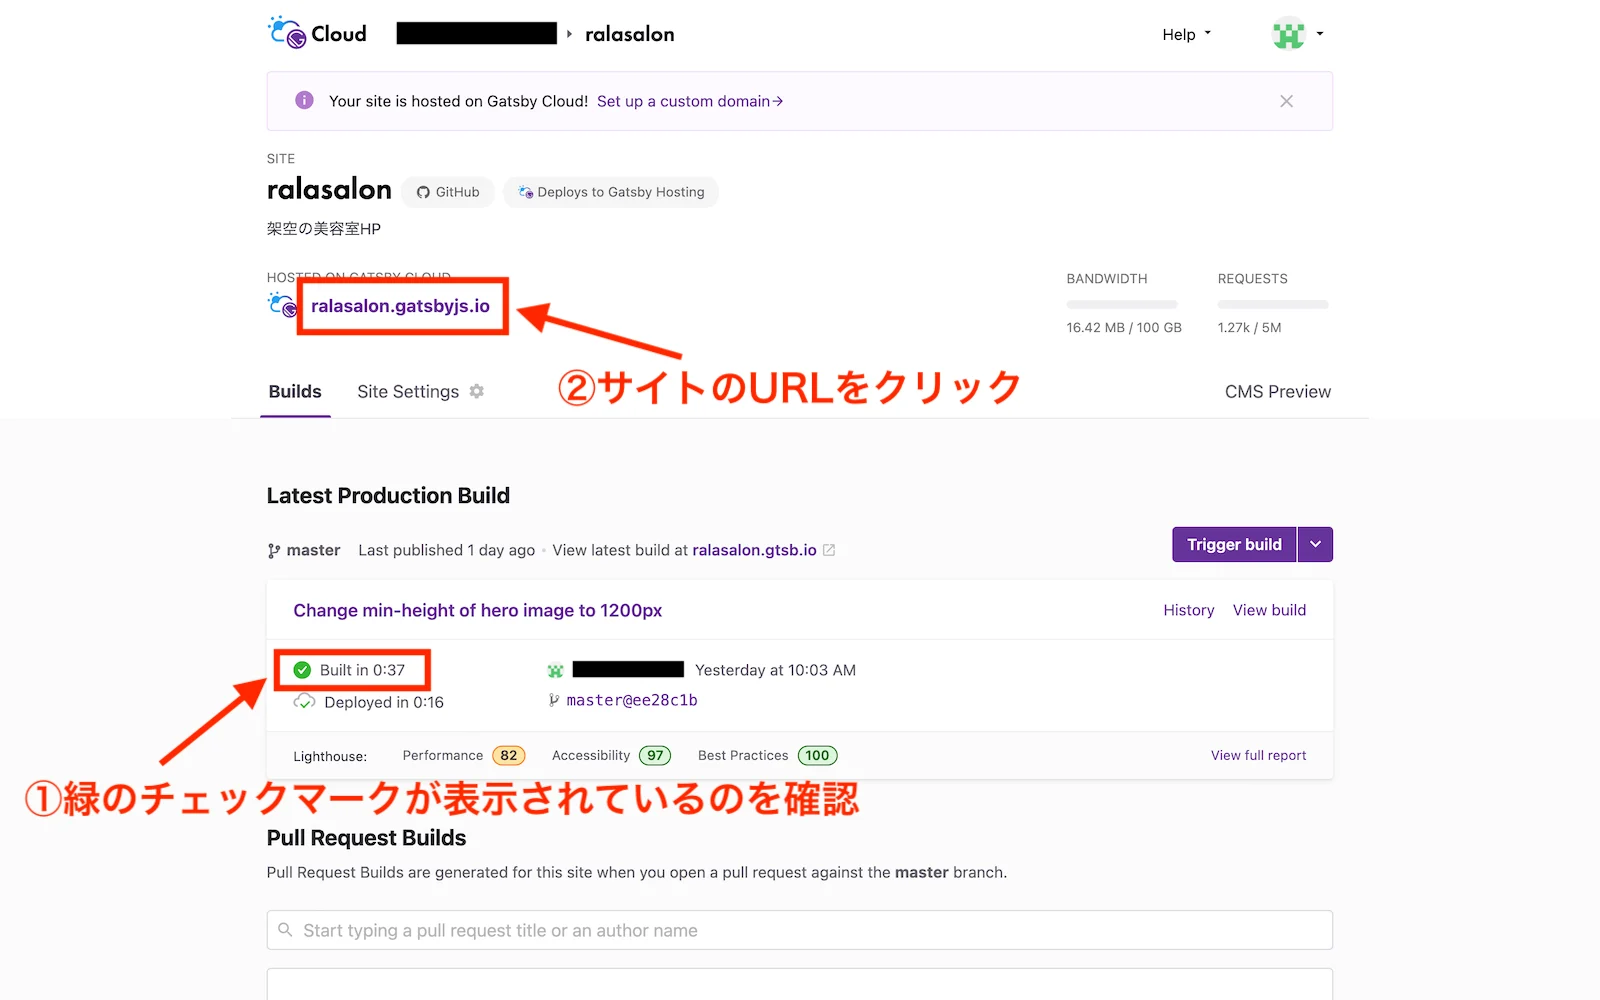Click the Best Practices score badge 100
Screen dimensions: 1600x1000
coord(817,755)
